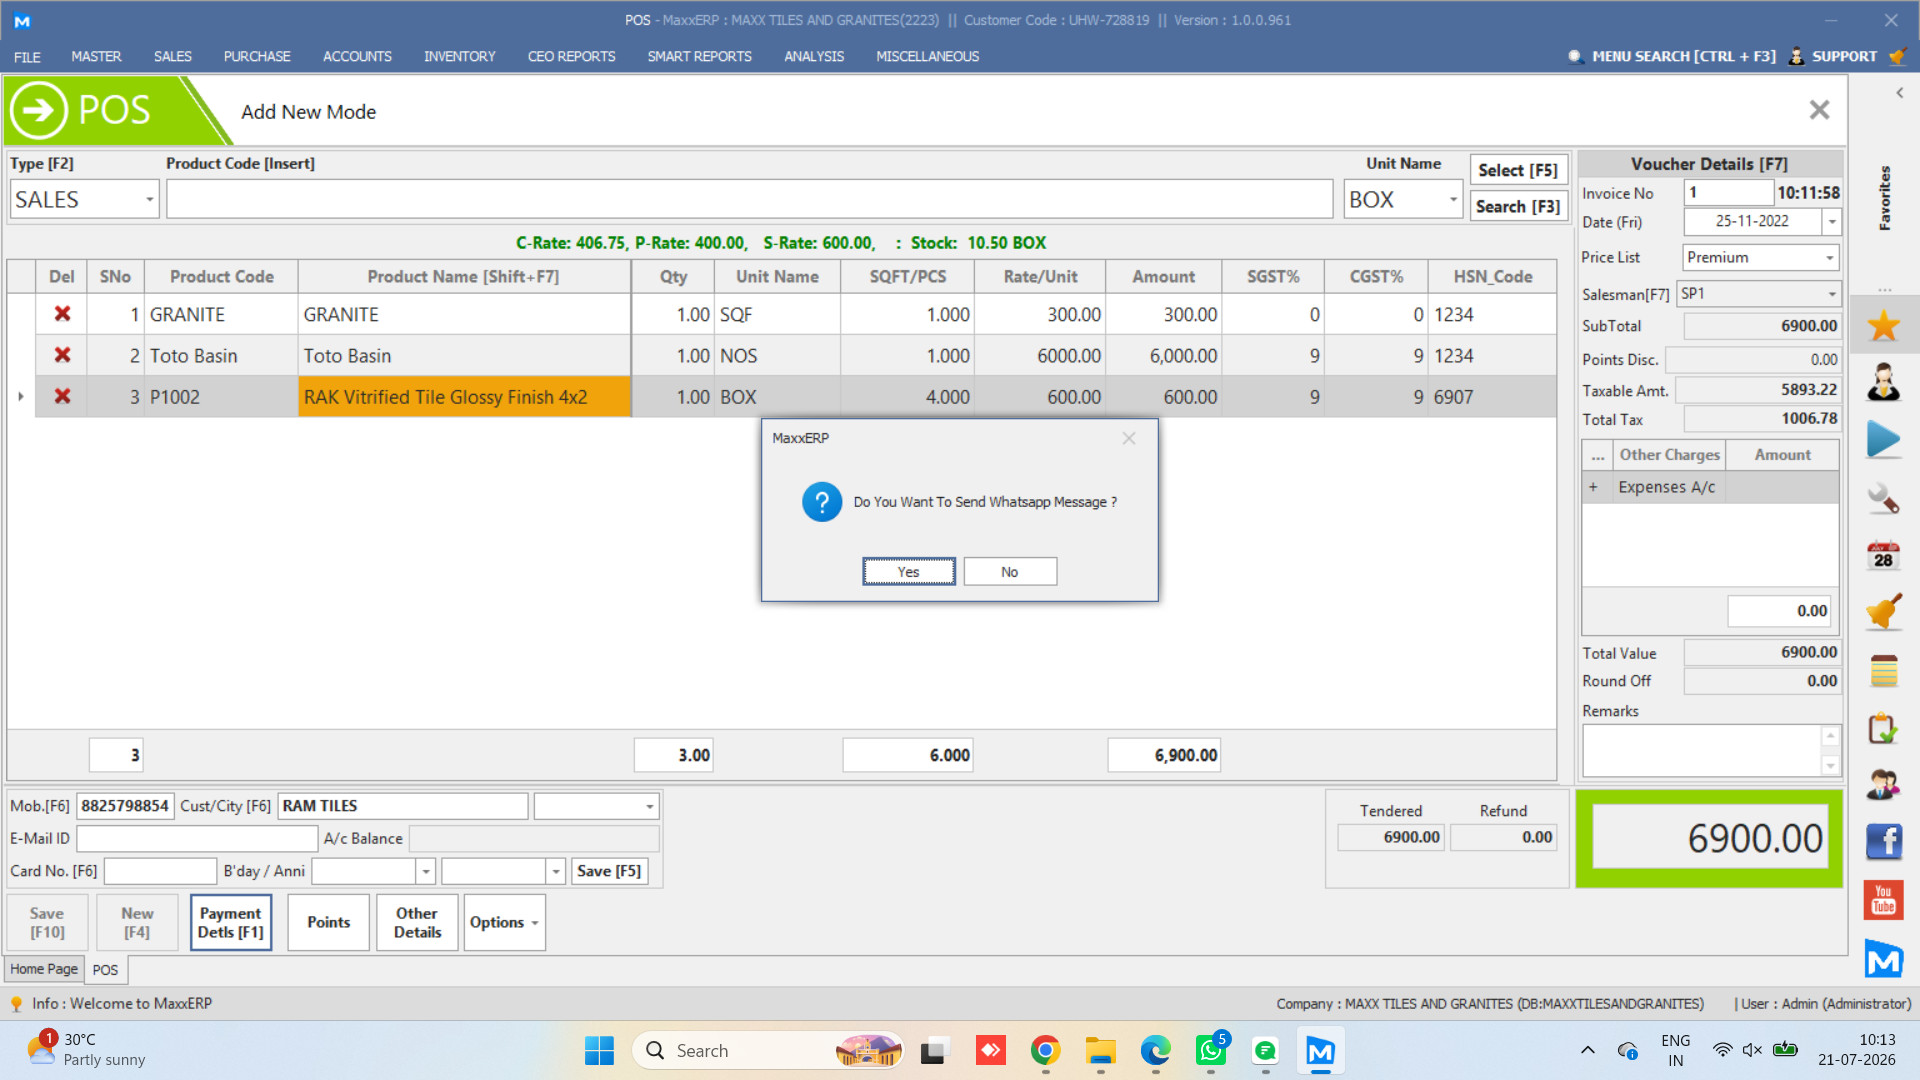
Task: Open the SUPPORT link
Action: (x=1833, y=57)
